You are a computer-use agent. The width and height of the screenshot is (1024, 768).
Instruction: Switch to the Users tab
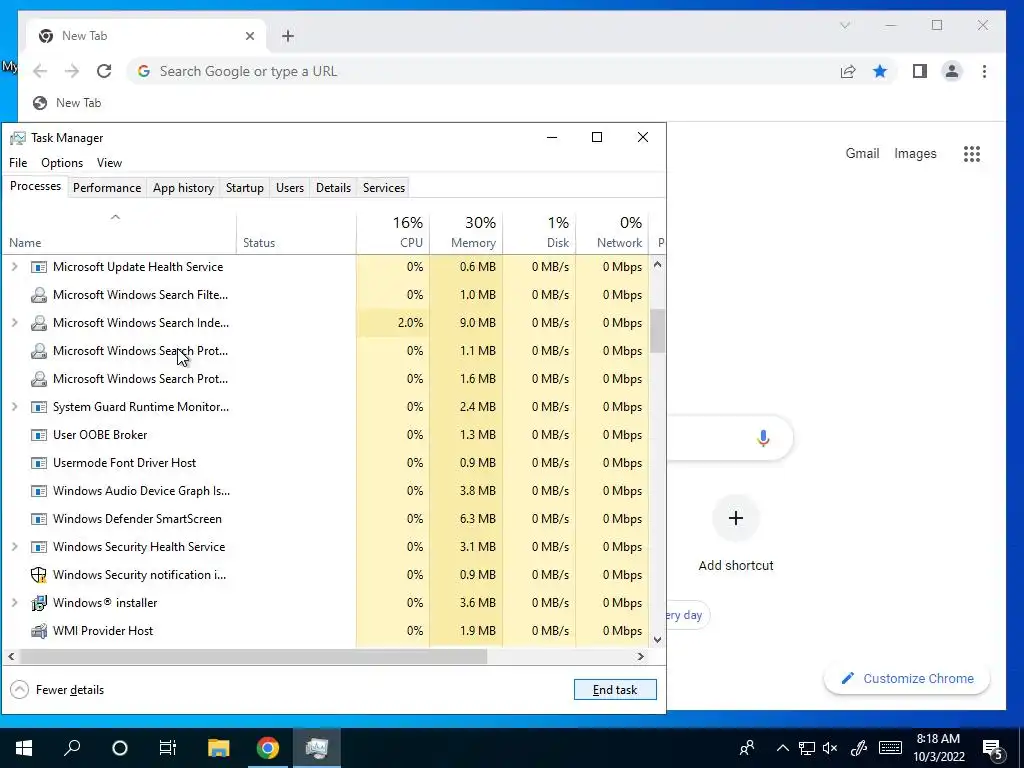click(290, 188)
